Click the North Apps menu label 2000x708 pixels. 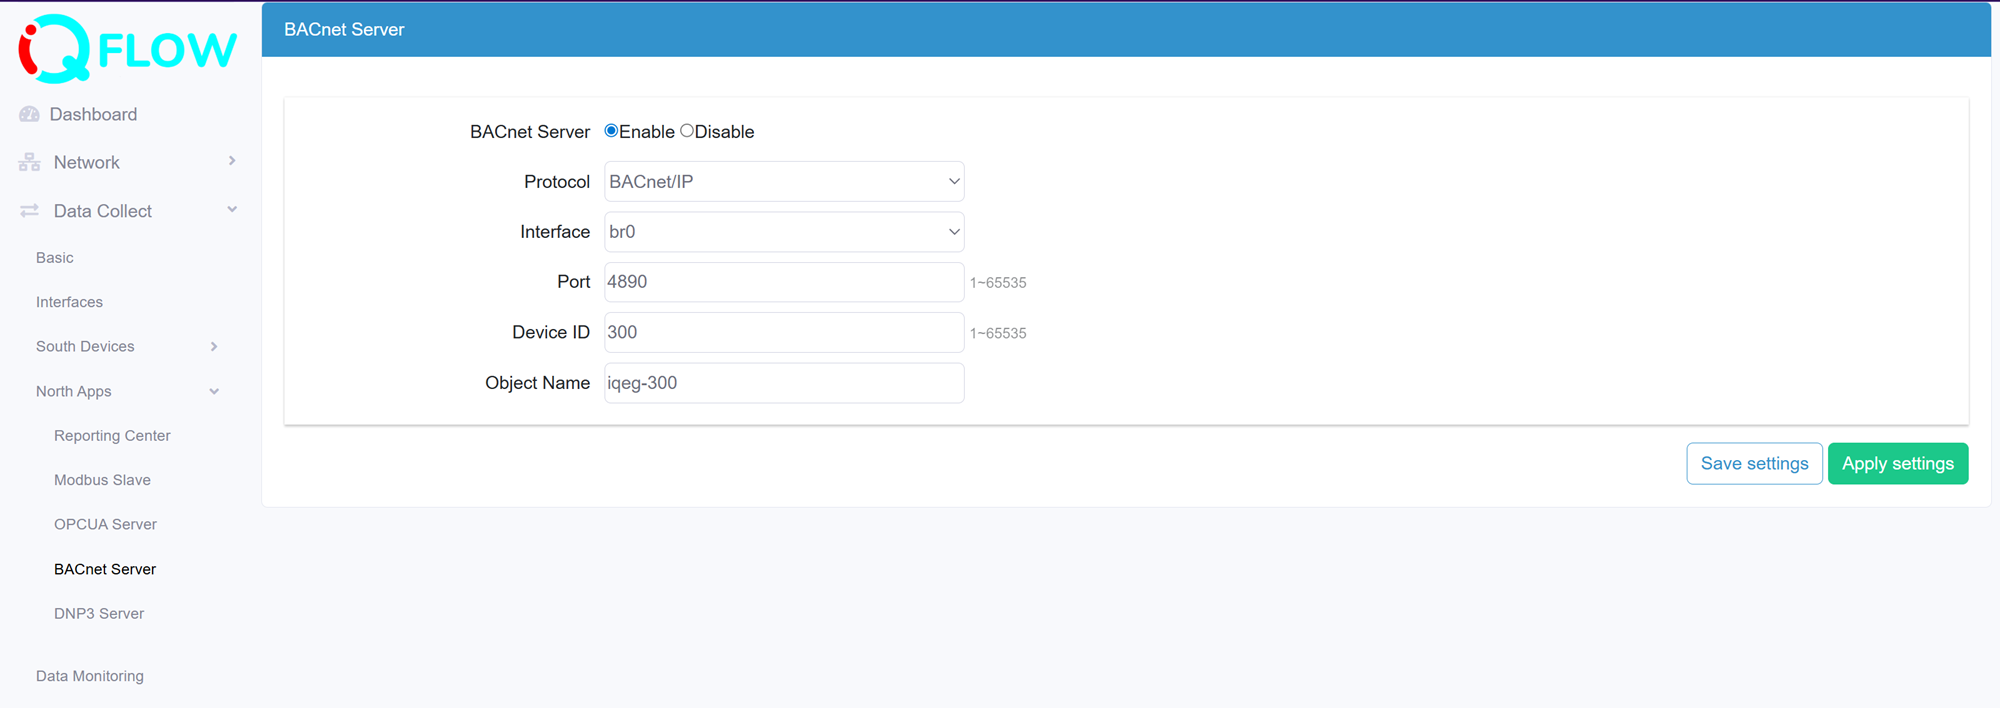point(74,391)
